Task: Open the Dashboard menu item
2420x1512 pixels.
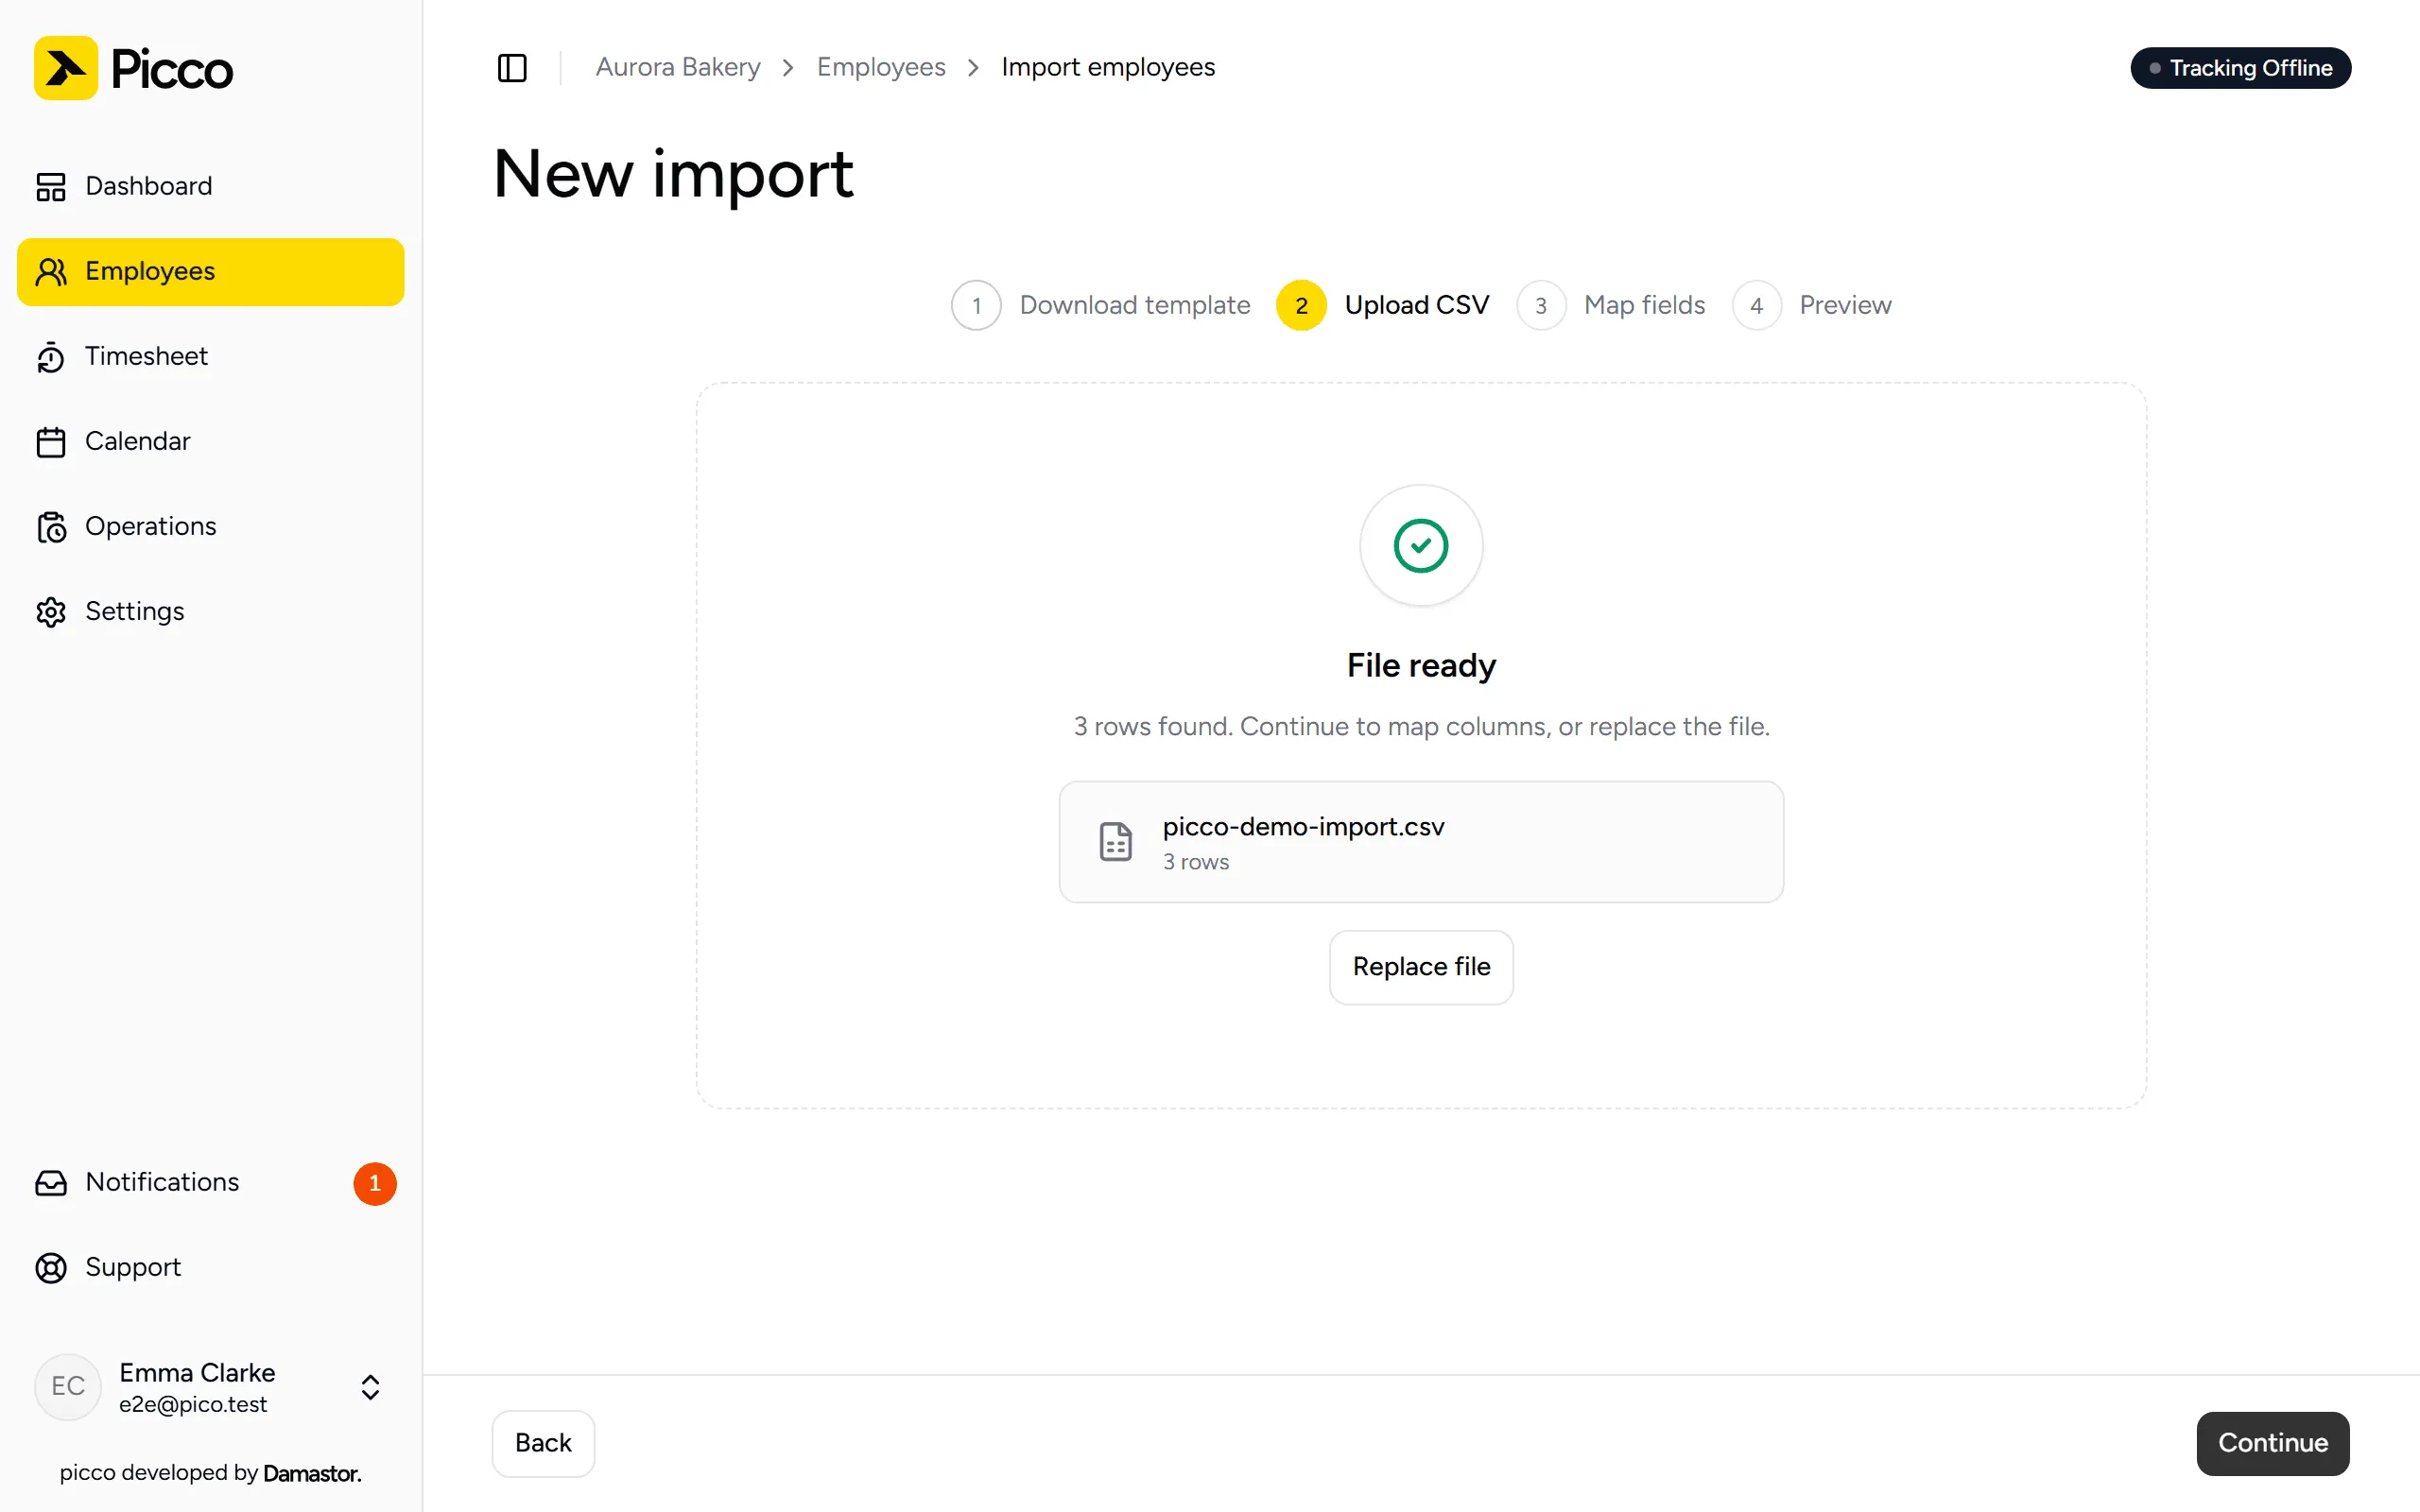Action: pyautogui.click(x=211, y=187)
